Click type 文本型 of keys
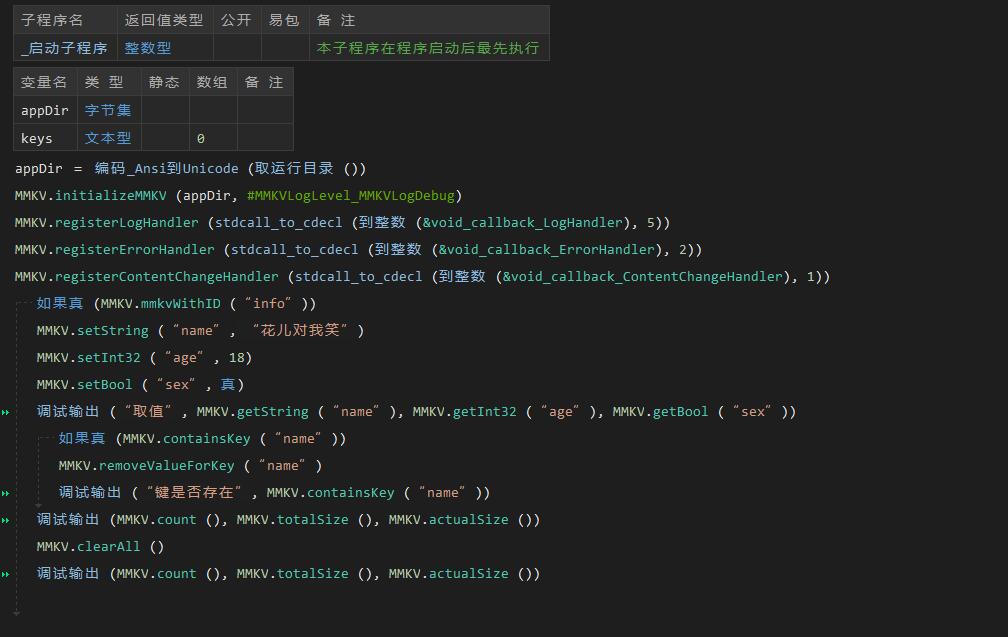 [x=108, y=138]
